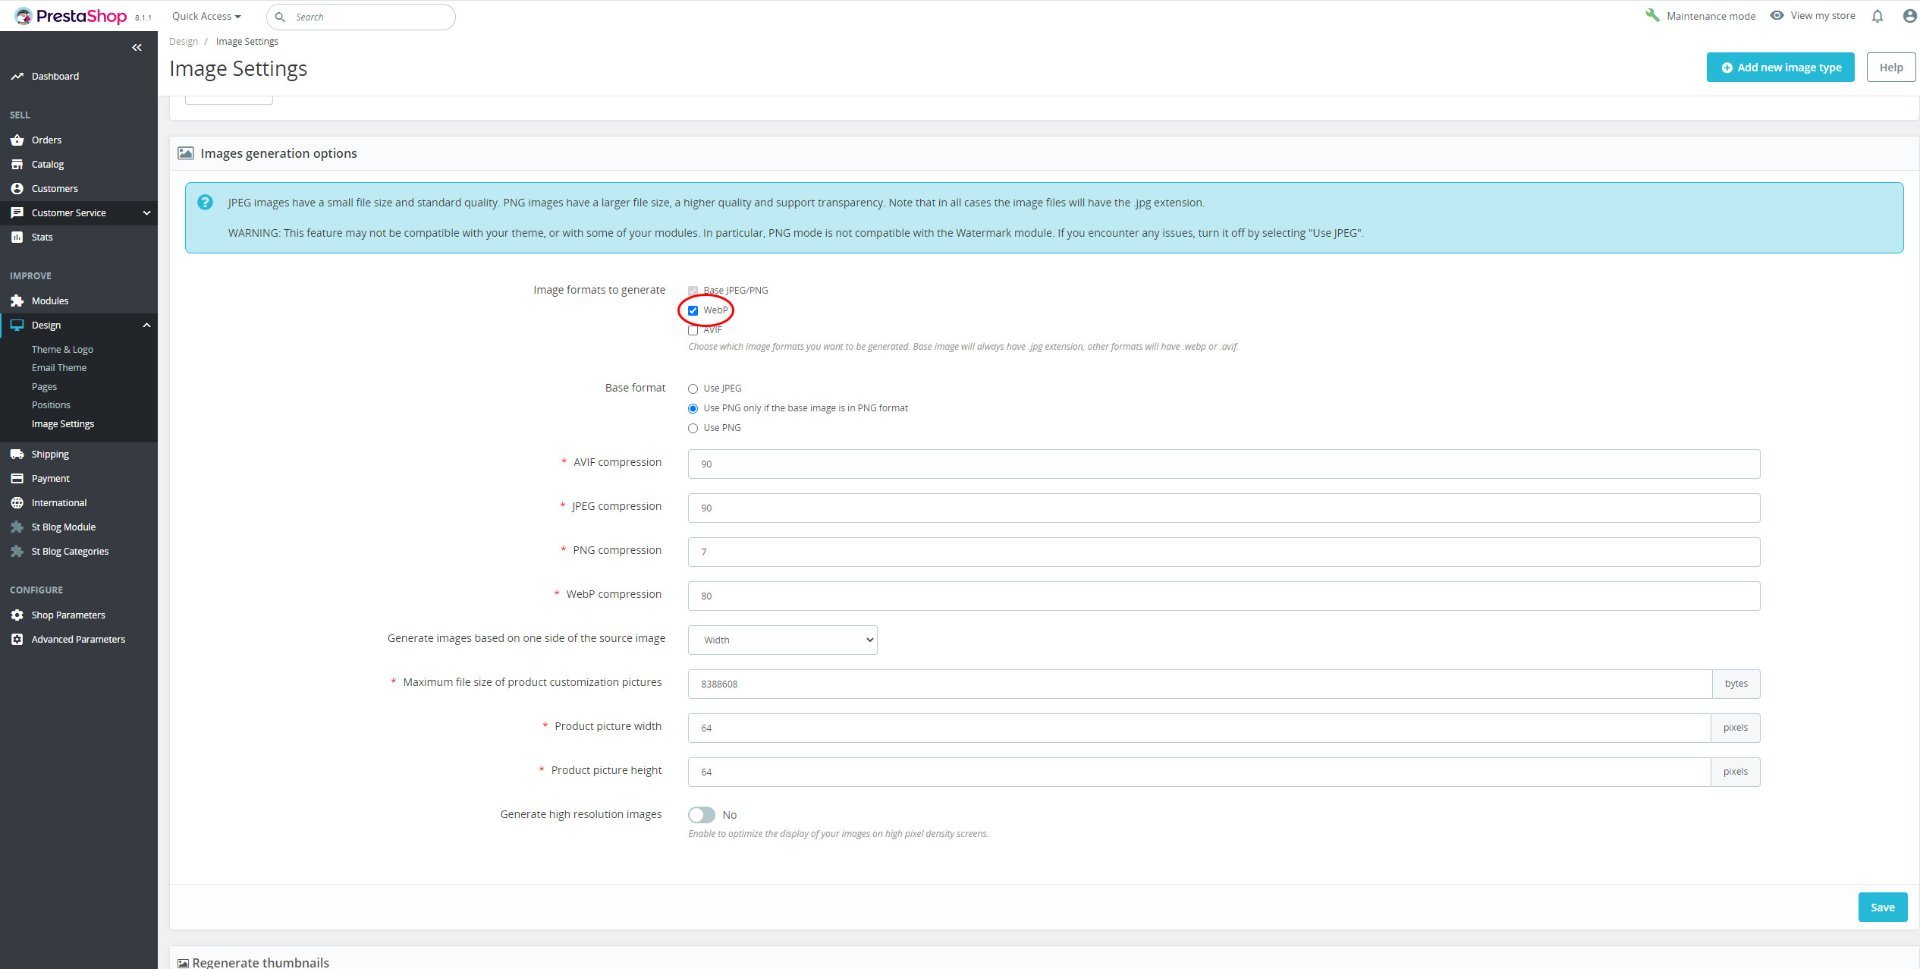Open Orders menu item
The height and width of the screenshot is (969, 1920).
(46, 140)
